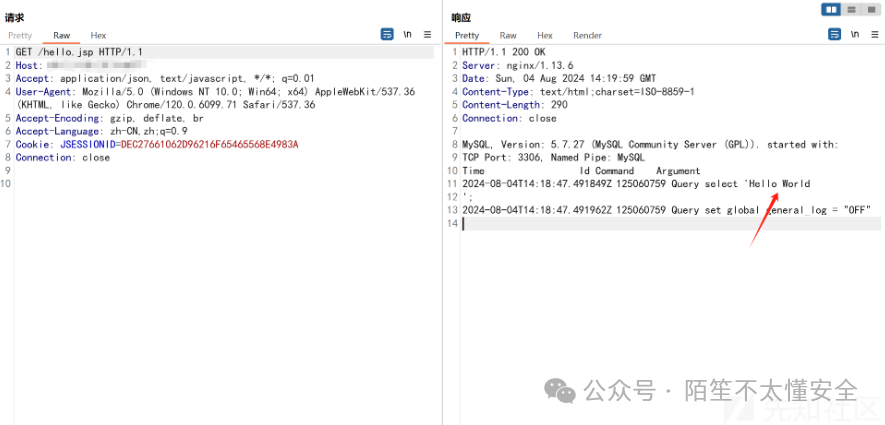Select the request Raw tab
This screenshot has height=425, width=885.
point(62,35)
